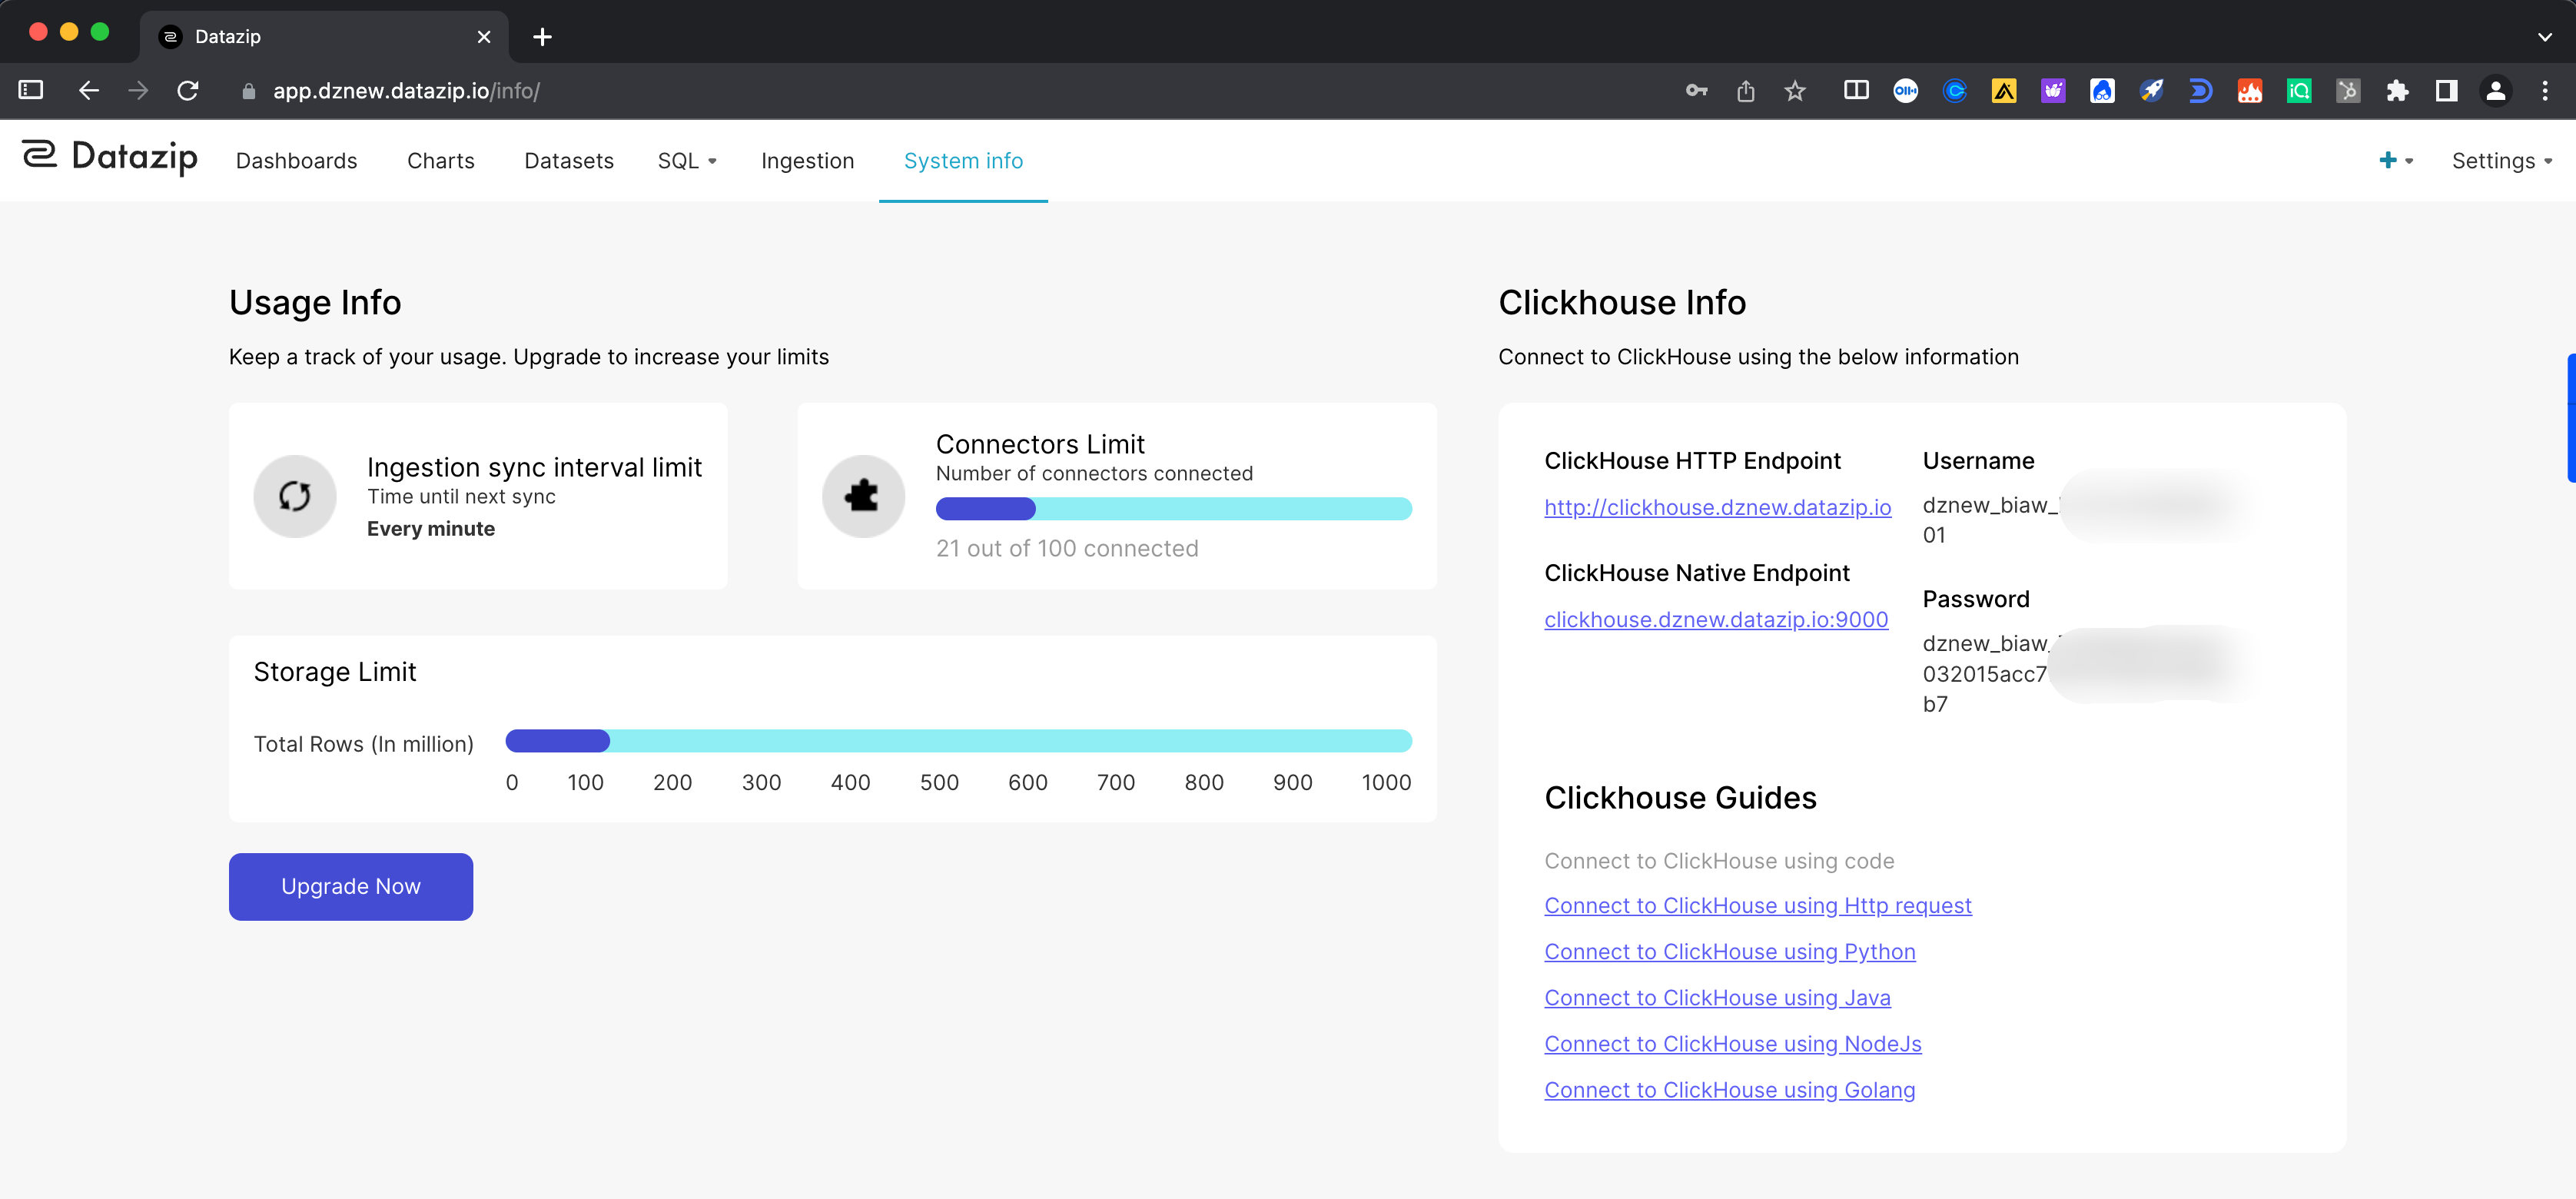
Task: Click the Datazip logo icon
Action: coord(40,155)
